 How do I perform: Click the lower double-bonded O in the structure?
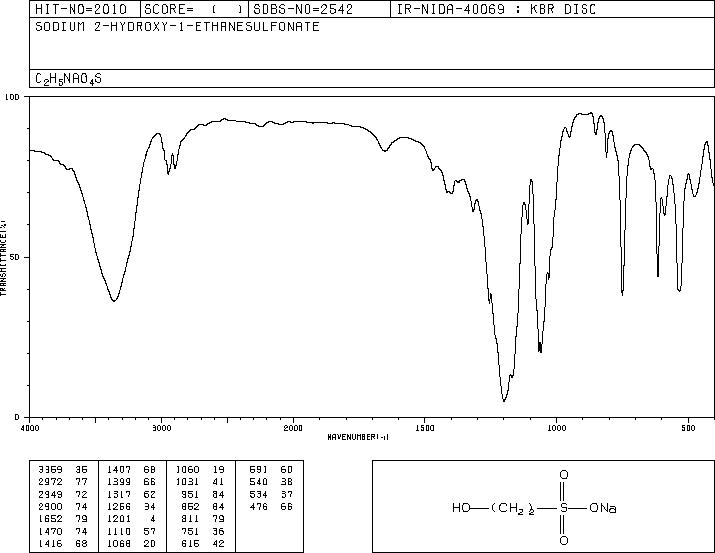tap(564, 541)
